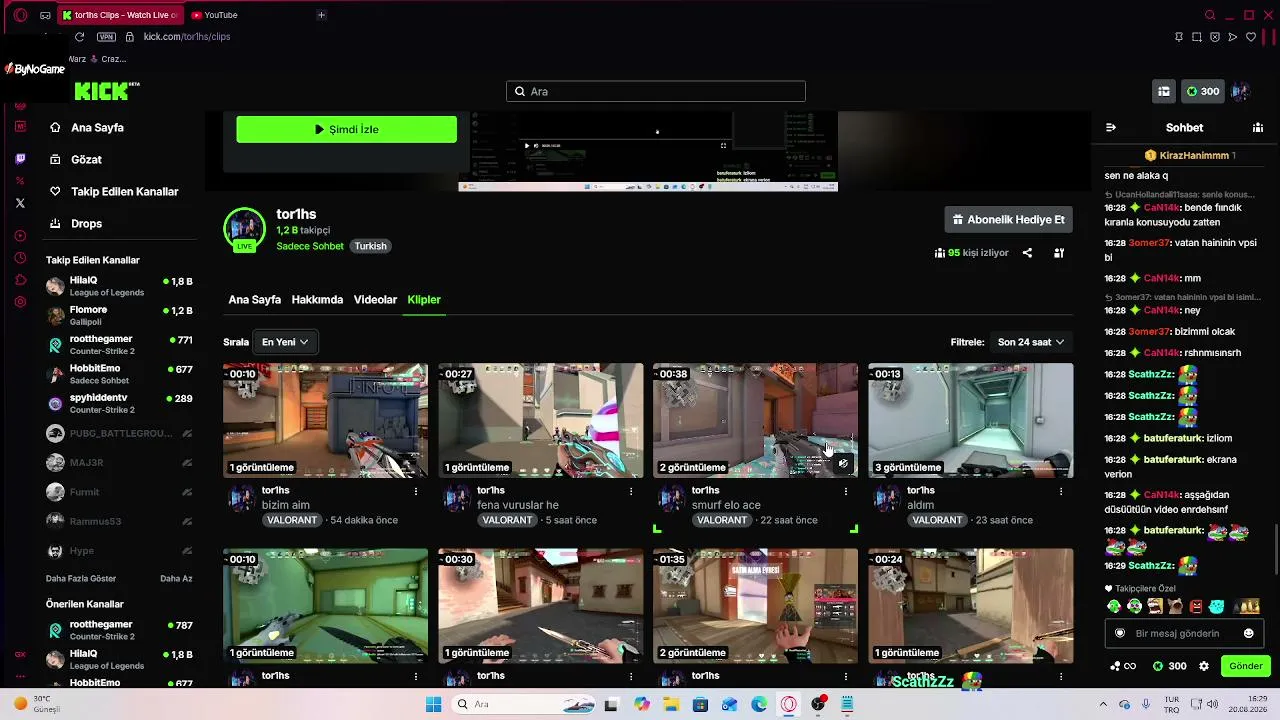Open the Twitch shortcut in Opera's sidebar
1280x720 pixels.
[20, 159]
